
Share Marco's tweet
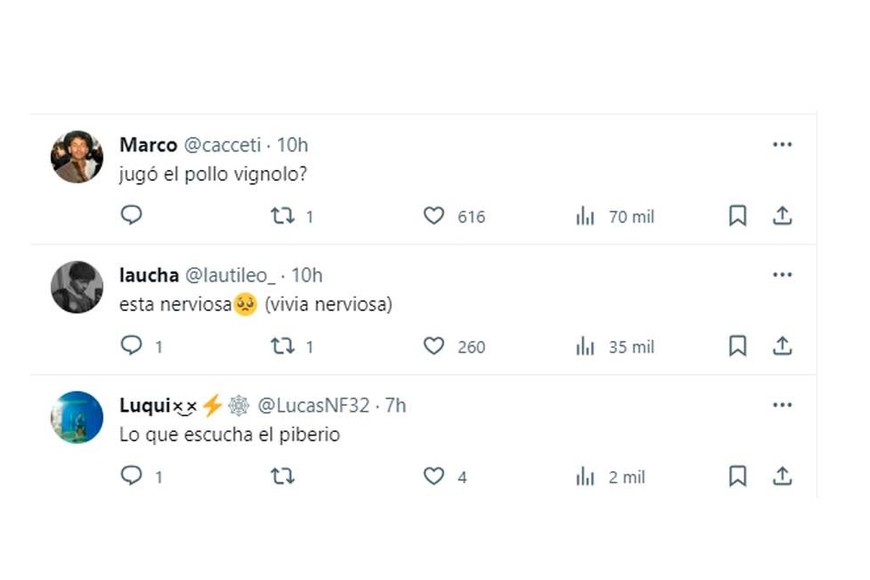(x=782, y=215)
